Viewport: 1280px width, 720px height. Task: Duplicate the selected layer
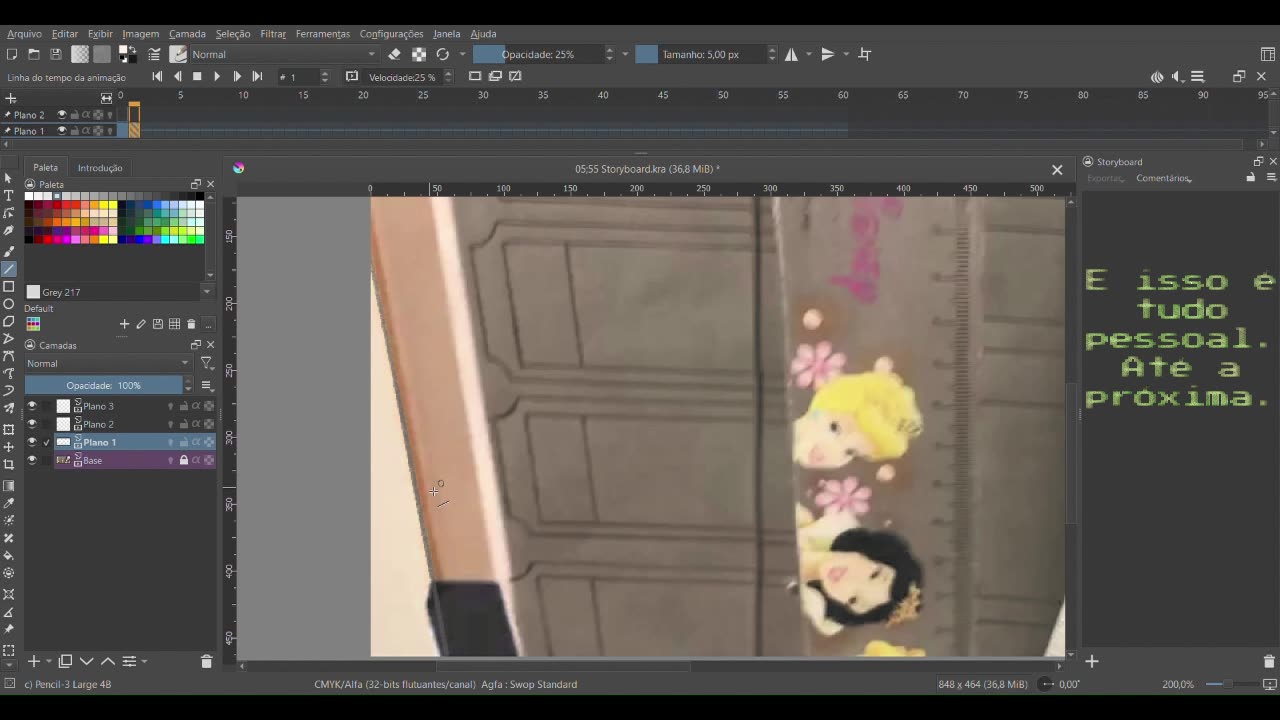[x=65, y=661]
